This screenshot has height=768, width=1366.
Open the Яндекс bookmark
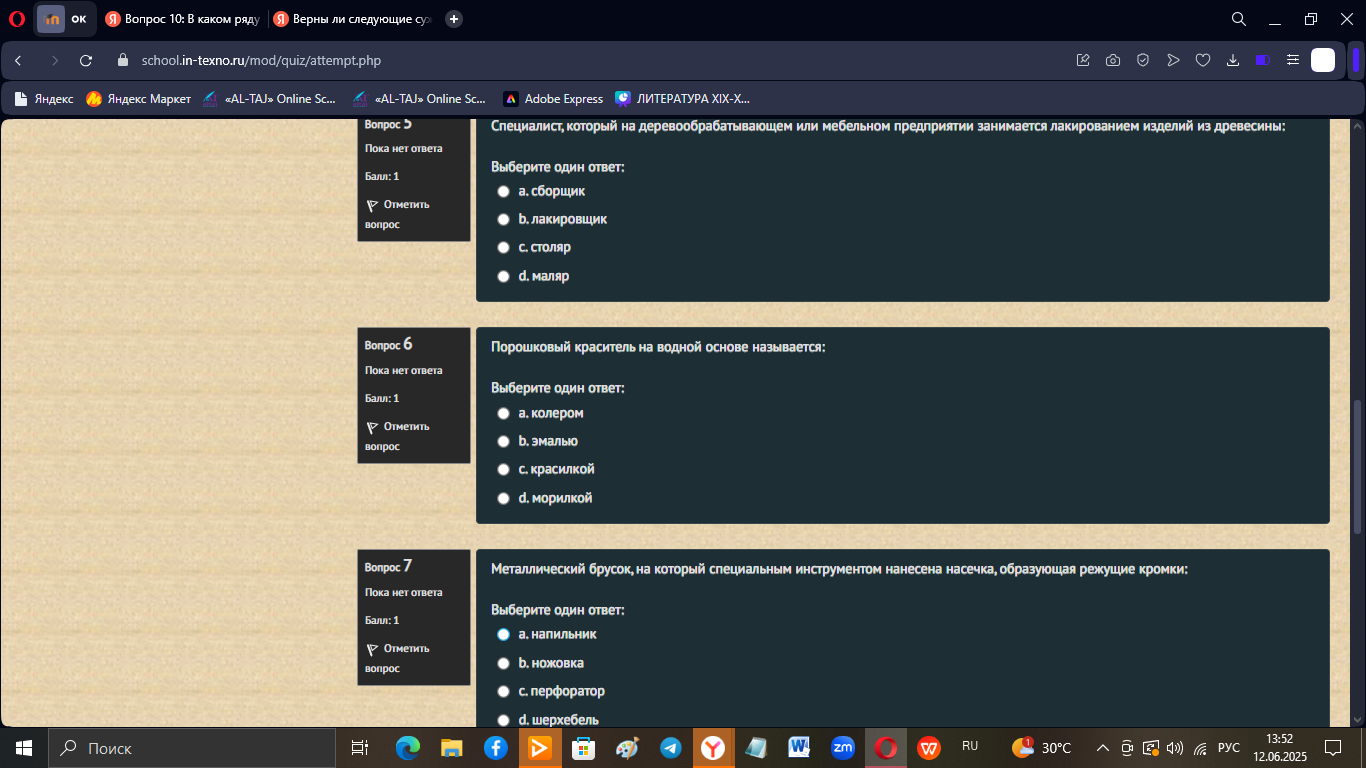pos(45,99)
